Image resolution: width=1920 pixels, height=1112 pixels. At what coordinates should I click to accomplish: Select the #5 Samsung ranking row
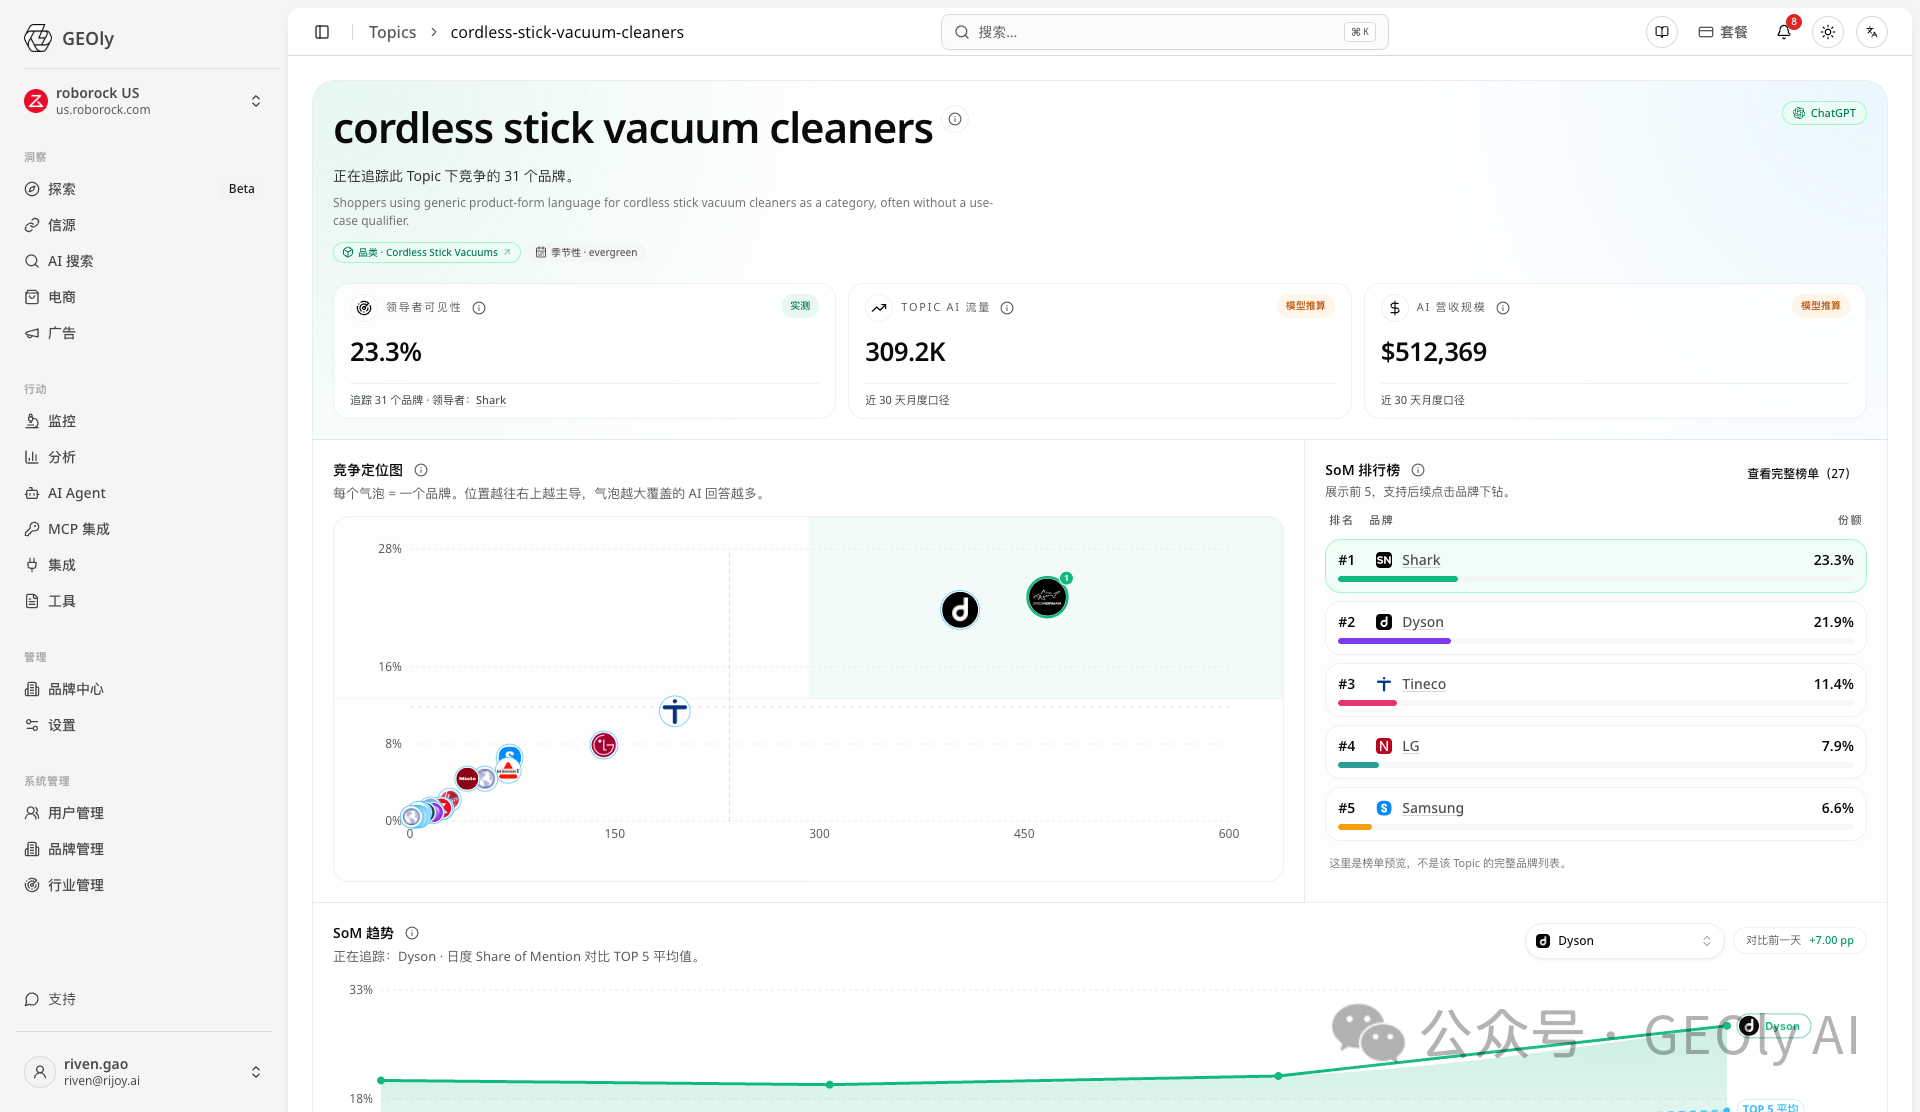click(1595, 813)
